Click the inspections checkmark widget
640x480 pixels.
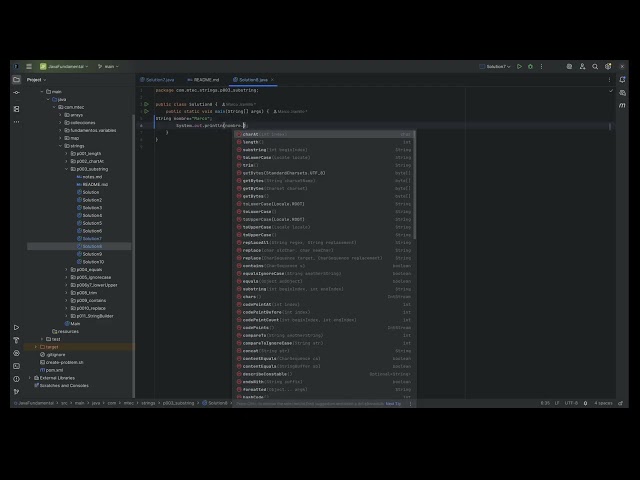pos(611,91)
